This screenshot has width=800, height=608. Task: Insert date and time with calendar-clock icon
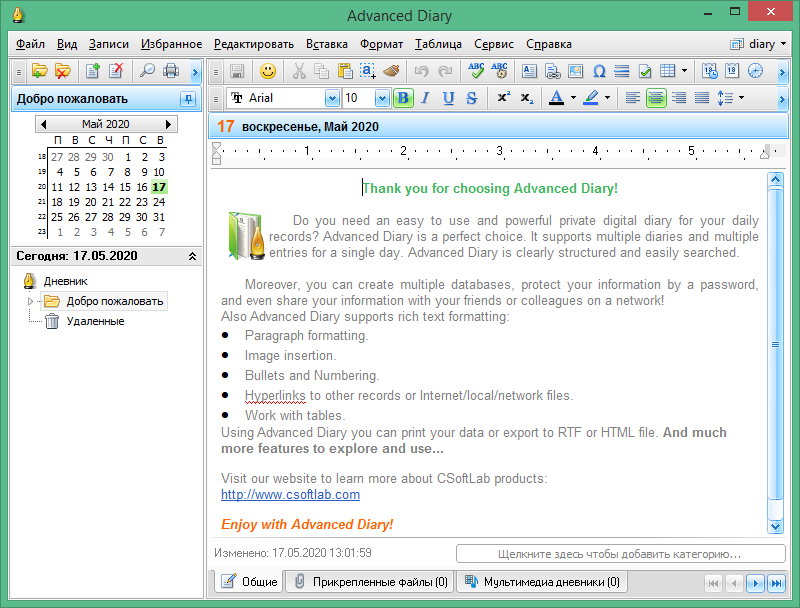tap(709, 71)
